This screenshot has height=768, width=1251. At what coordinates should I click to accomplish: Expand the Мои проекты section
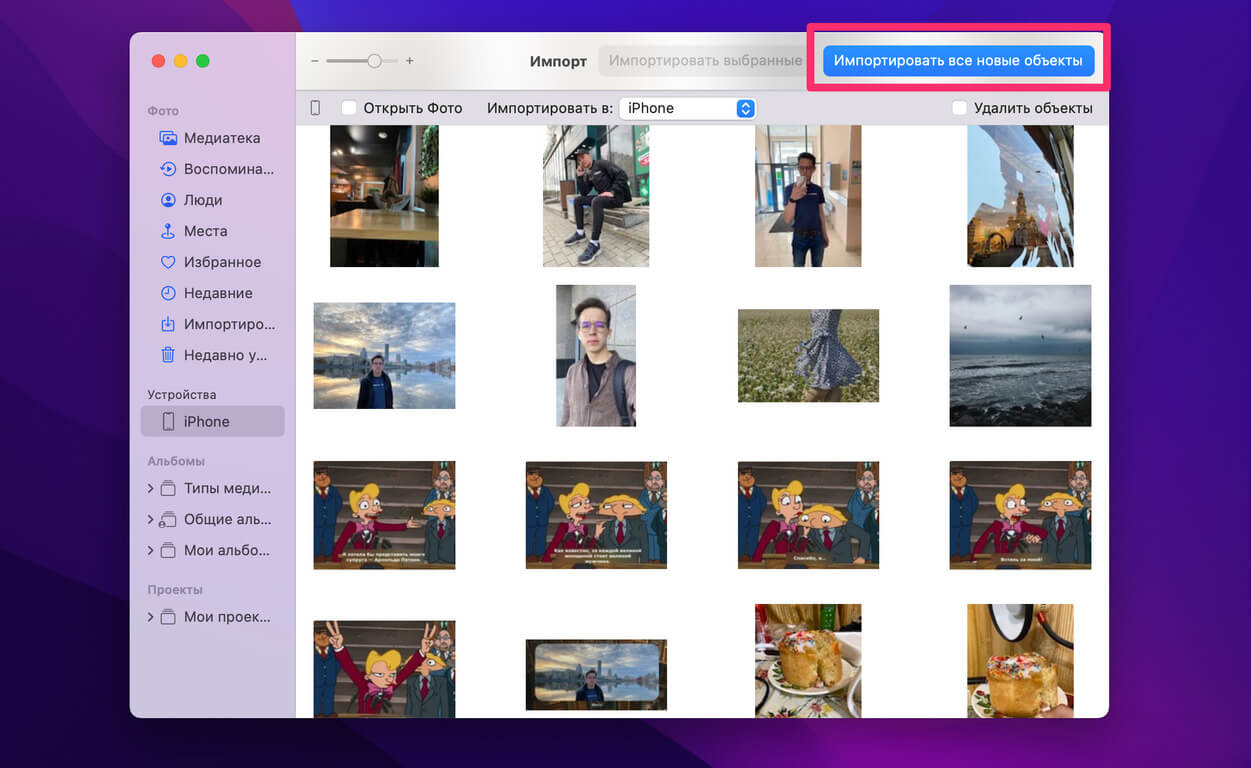tap(151, 617)
